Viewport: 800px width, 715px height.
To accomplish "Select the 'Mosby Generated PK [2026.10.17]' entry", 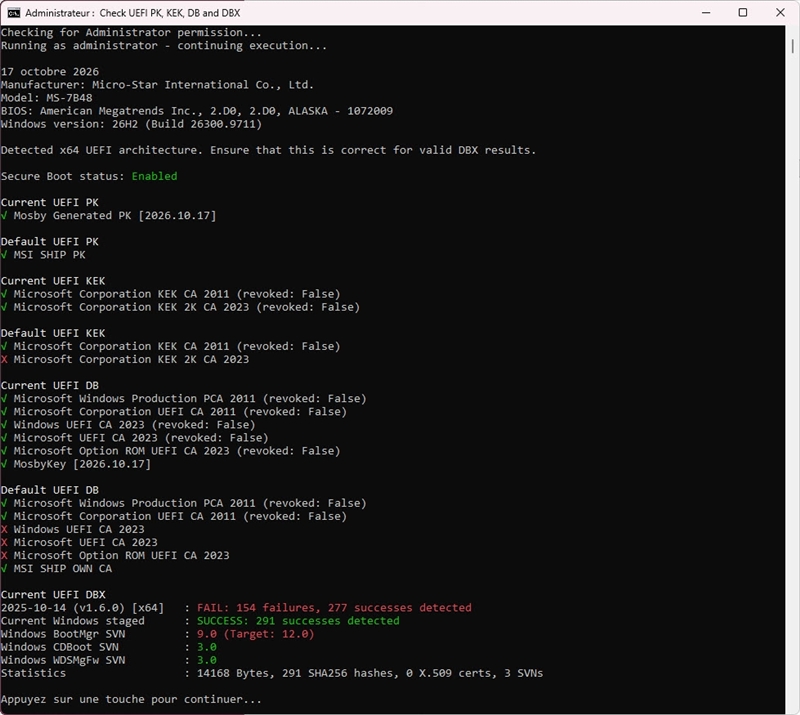I will [x=115, y=215].
